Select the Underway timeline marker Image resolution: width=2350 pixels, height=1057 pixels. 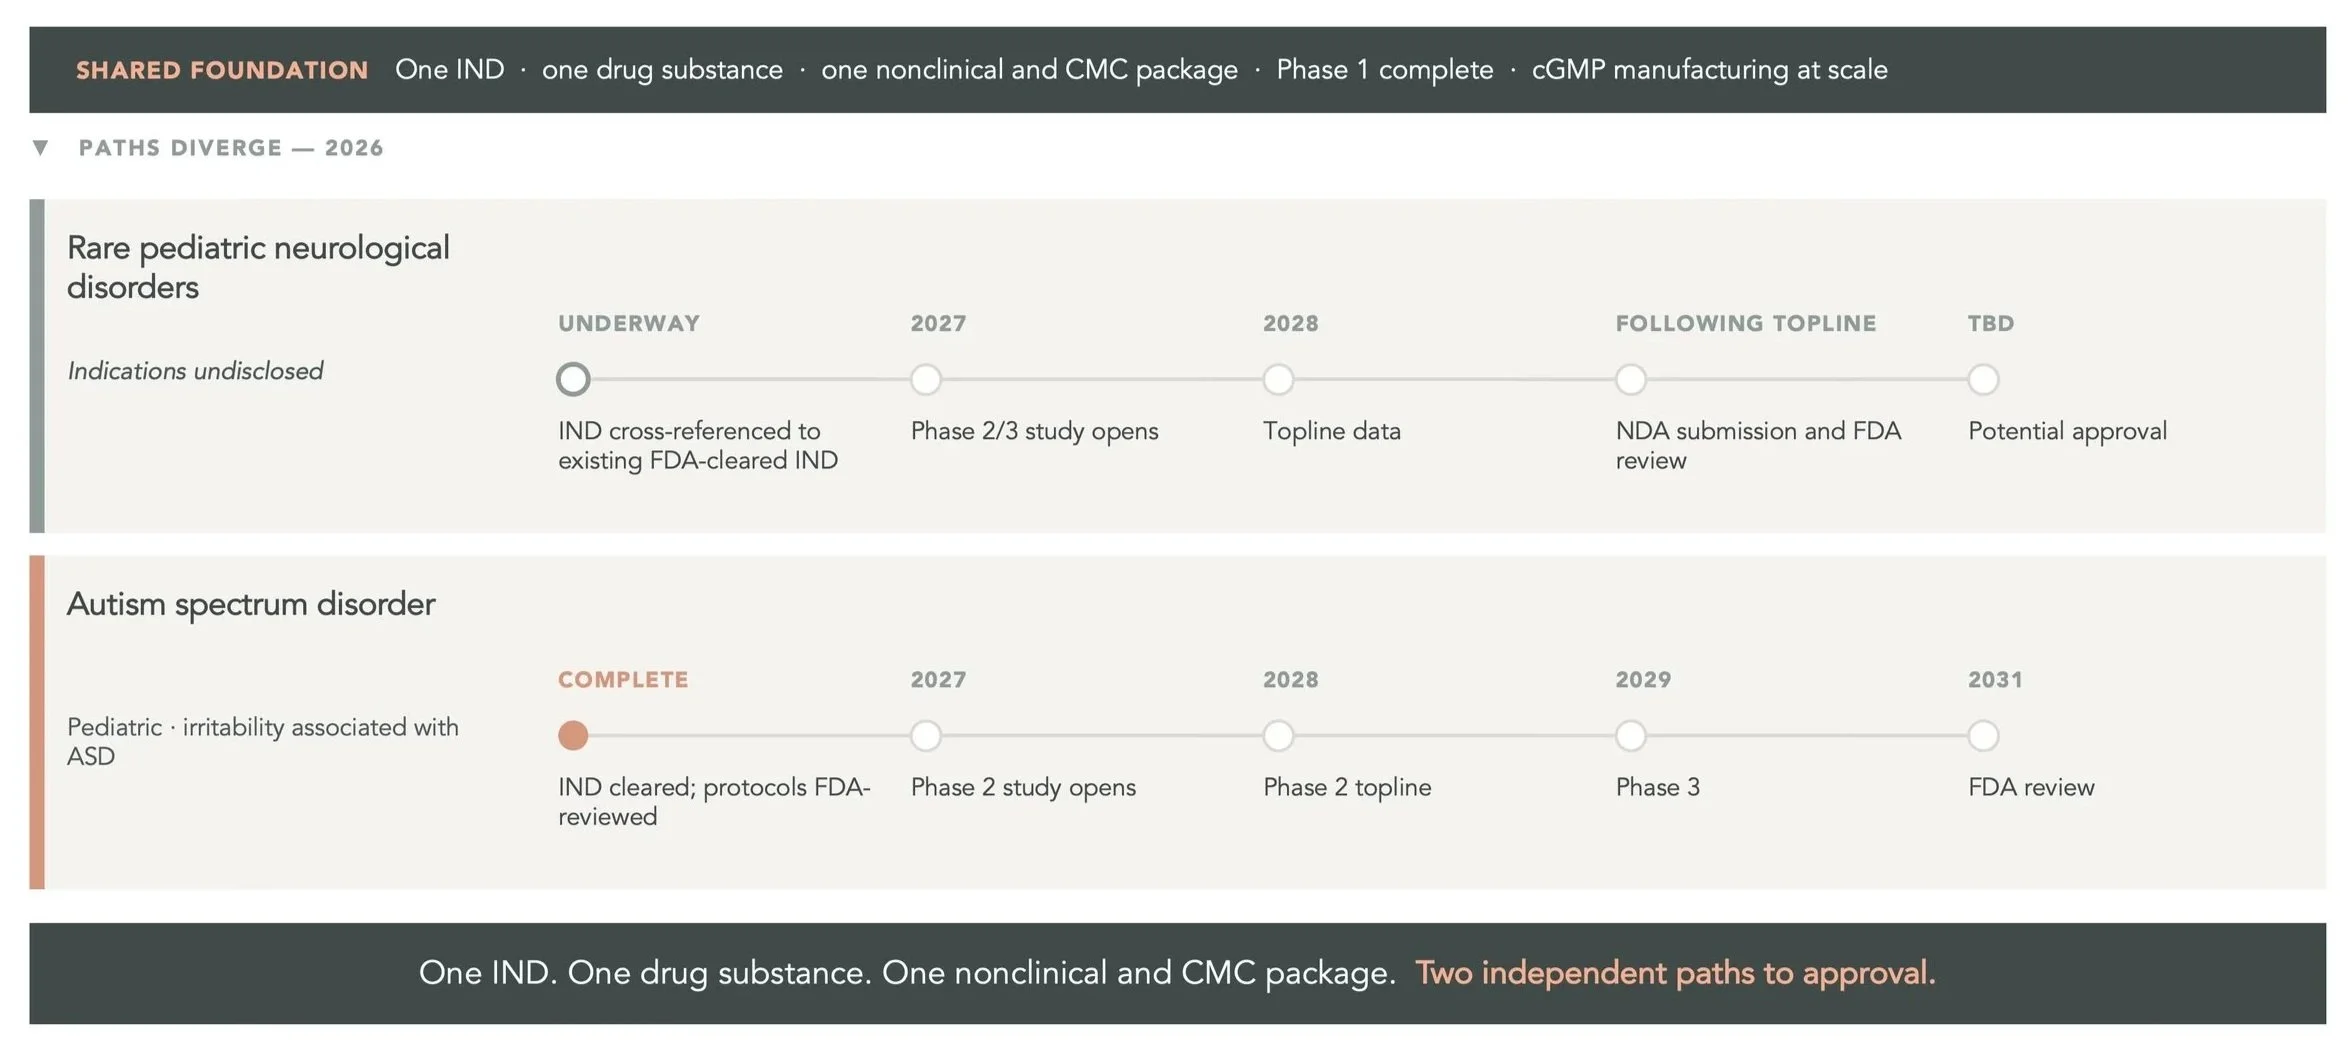click(573, 379)
